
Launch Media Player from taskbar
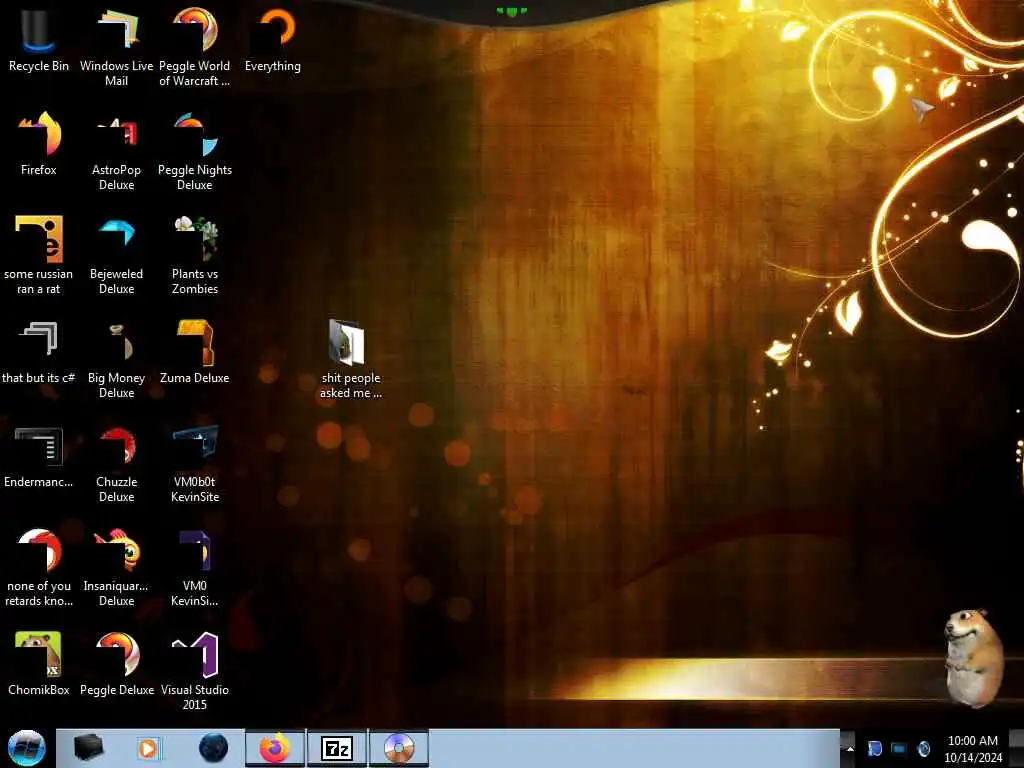pyautogui.click(x=148, y=748)
